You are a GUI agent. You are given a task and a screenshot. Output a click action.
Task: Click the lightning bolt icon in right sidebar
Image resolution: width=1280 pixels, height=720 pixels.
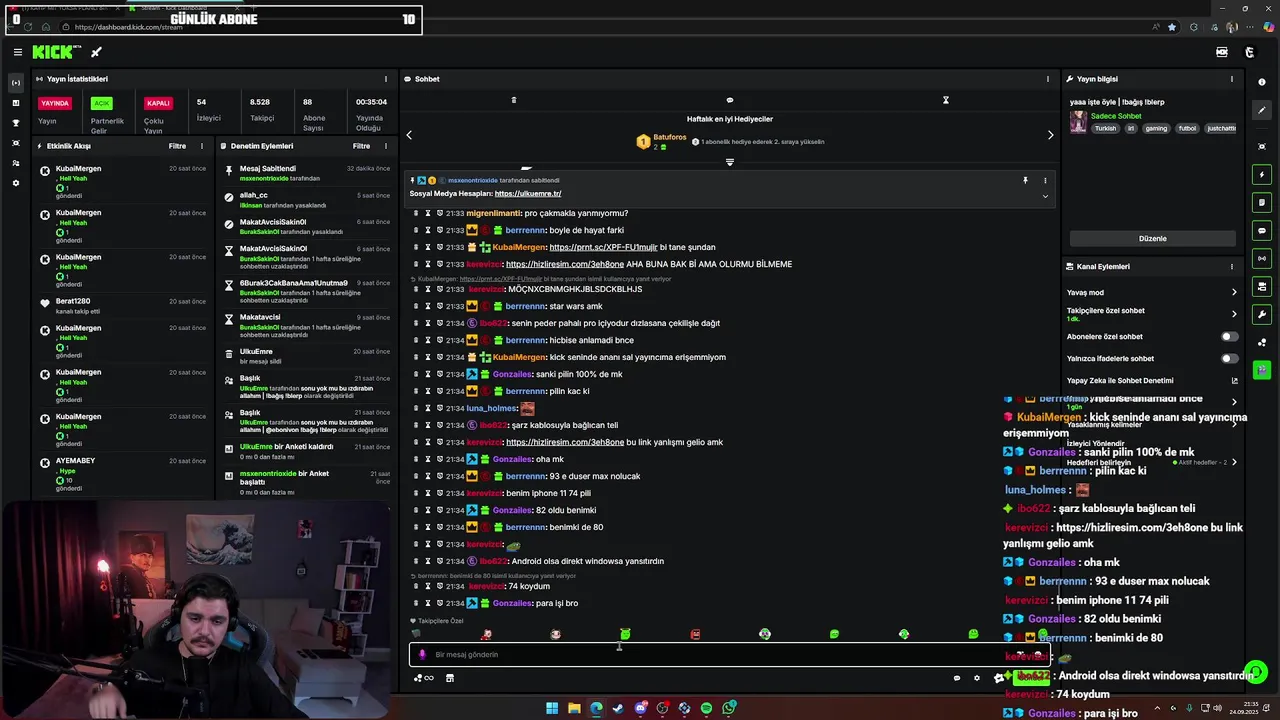(1262, 175)
